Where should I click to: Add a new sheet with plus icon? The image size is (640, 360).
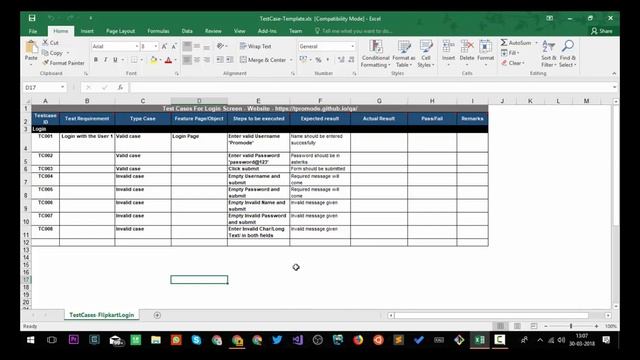[x=157, y=315]
